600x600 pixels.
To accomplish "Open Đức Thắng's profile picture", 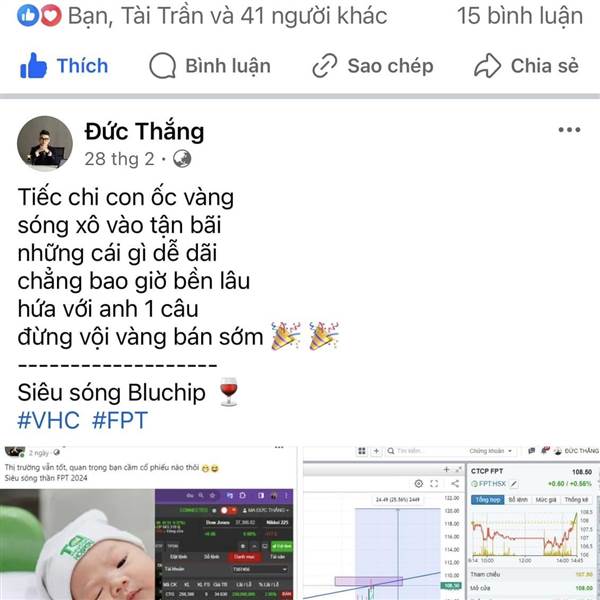I will click(x=45, y=143).
